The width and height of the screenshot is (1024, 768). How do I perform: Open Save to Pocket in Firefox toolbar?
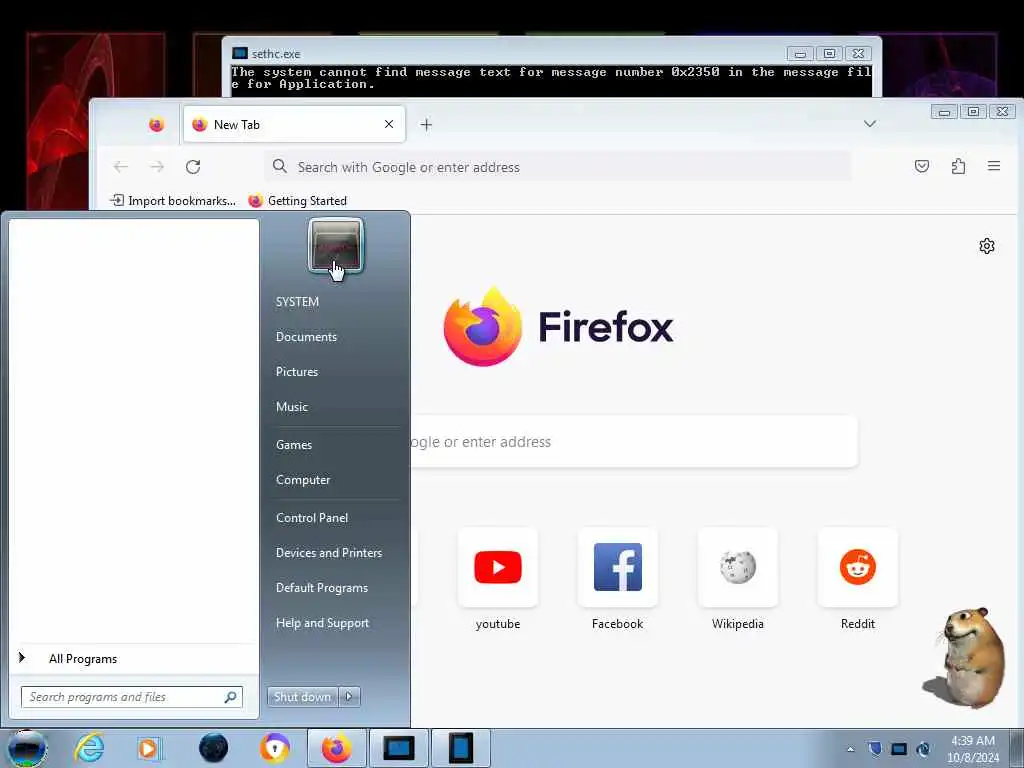[x=921, y=167]
